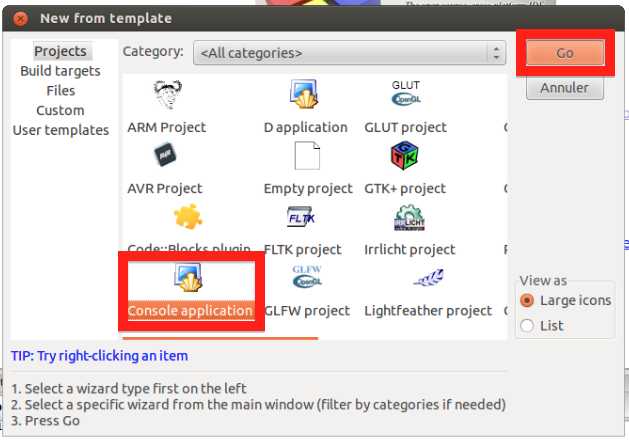Select the Console application icon

[188, 278]
